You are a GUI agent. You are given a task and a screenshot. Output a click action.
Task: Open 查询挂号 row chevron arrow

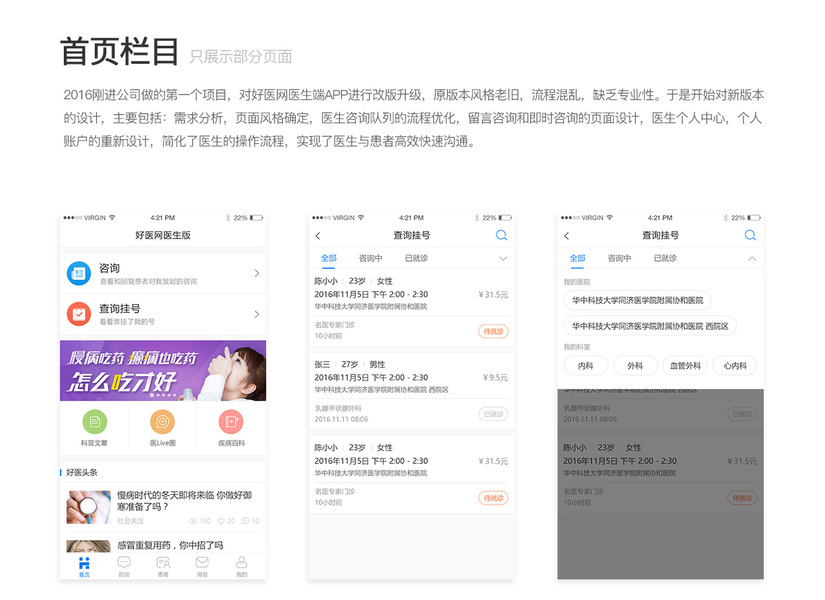coord(257,314)
